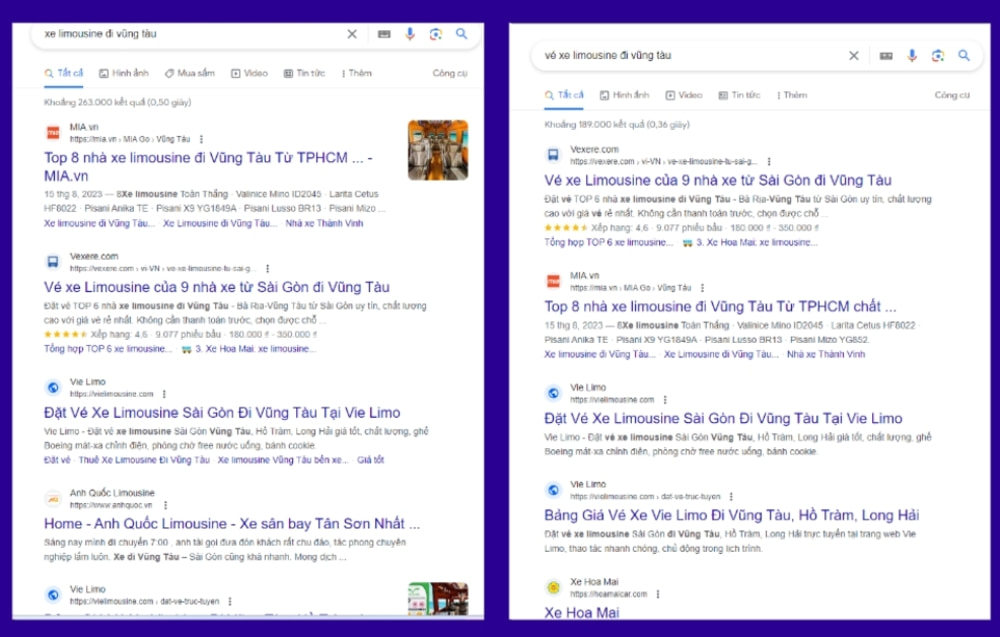The height and width of the screenshot is (637, 1000).
Task: Clear the right search box with the X icon
Action: (853, 55)
